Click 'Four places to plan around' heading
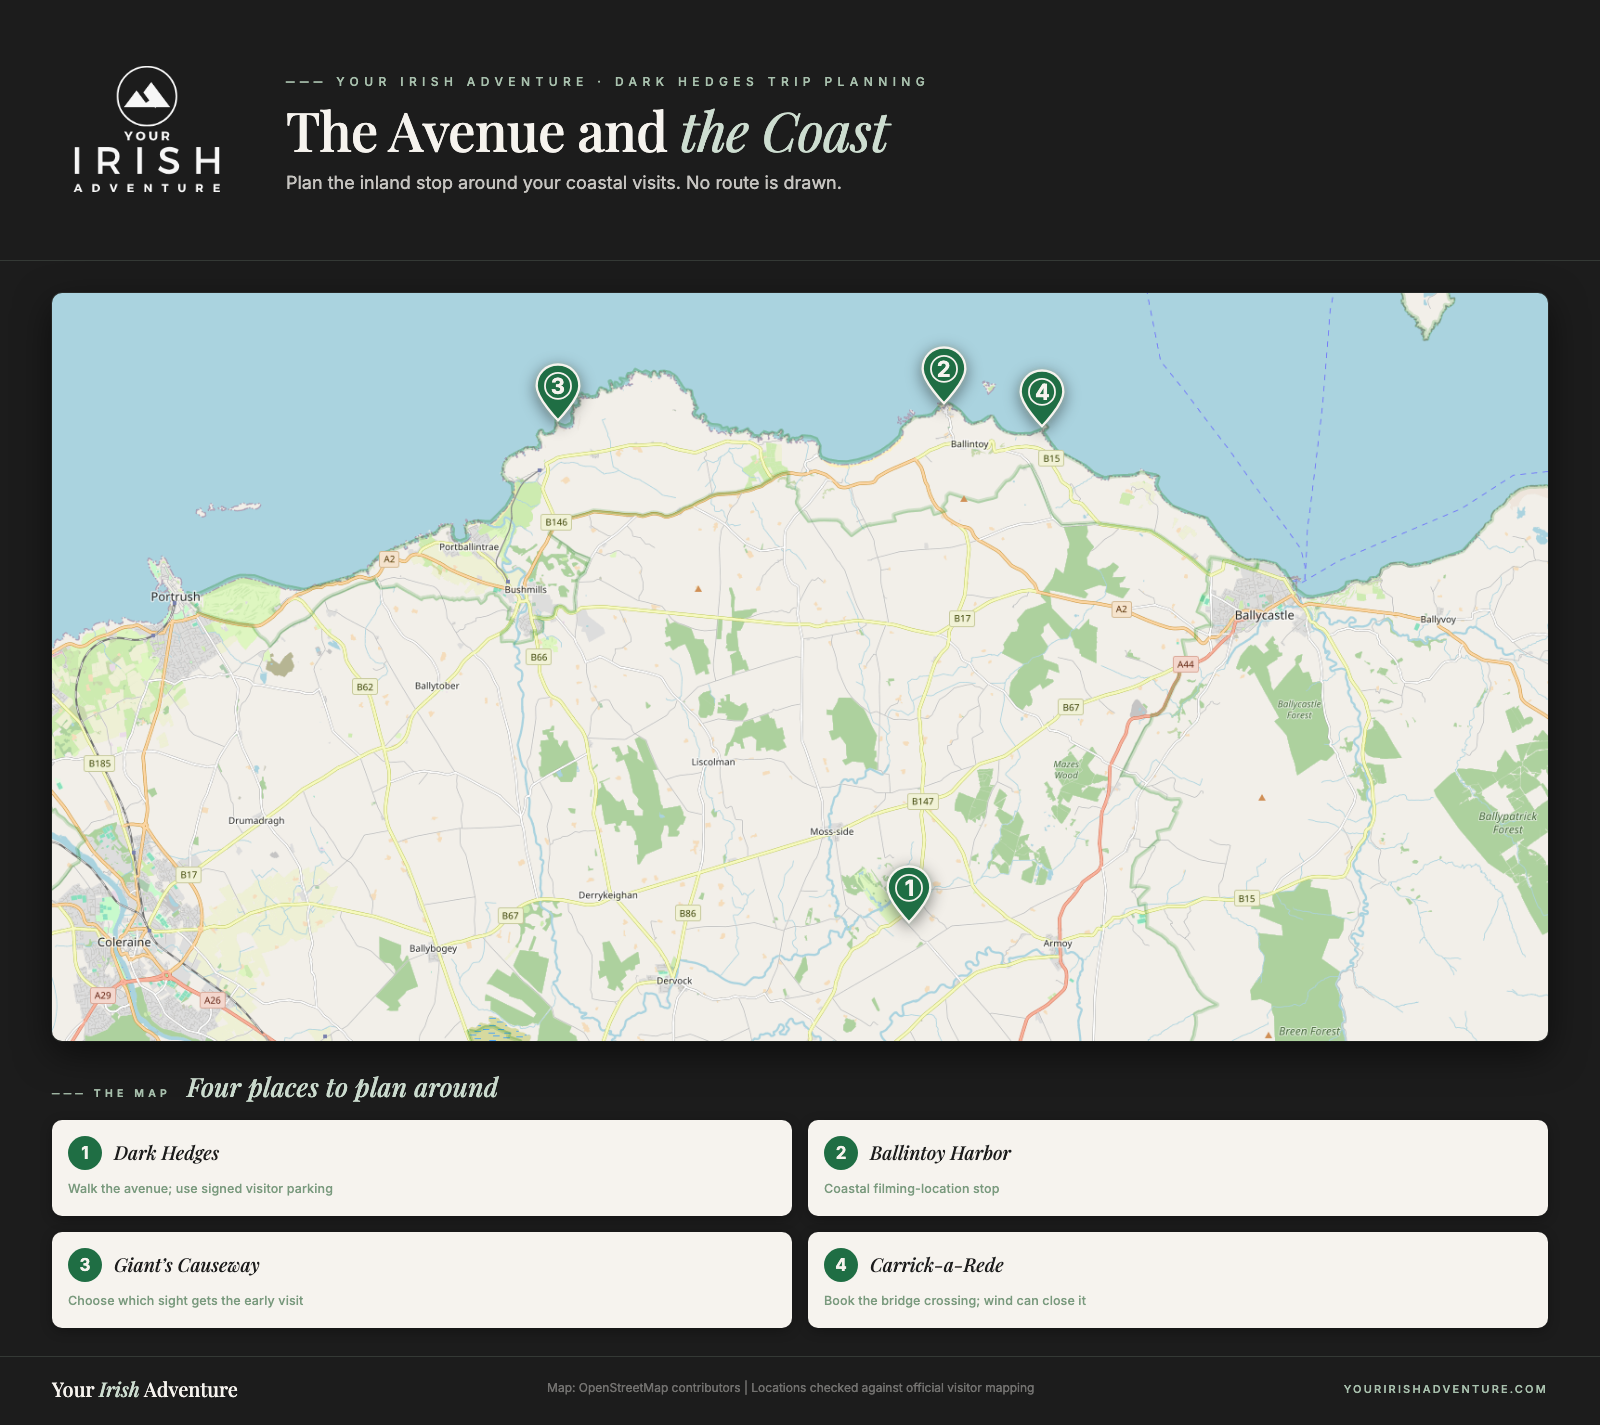The height and width of the screenshot is (1425, 1600). coord(342,1088)
